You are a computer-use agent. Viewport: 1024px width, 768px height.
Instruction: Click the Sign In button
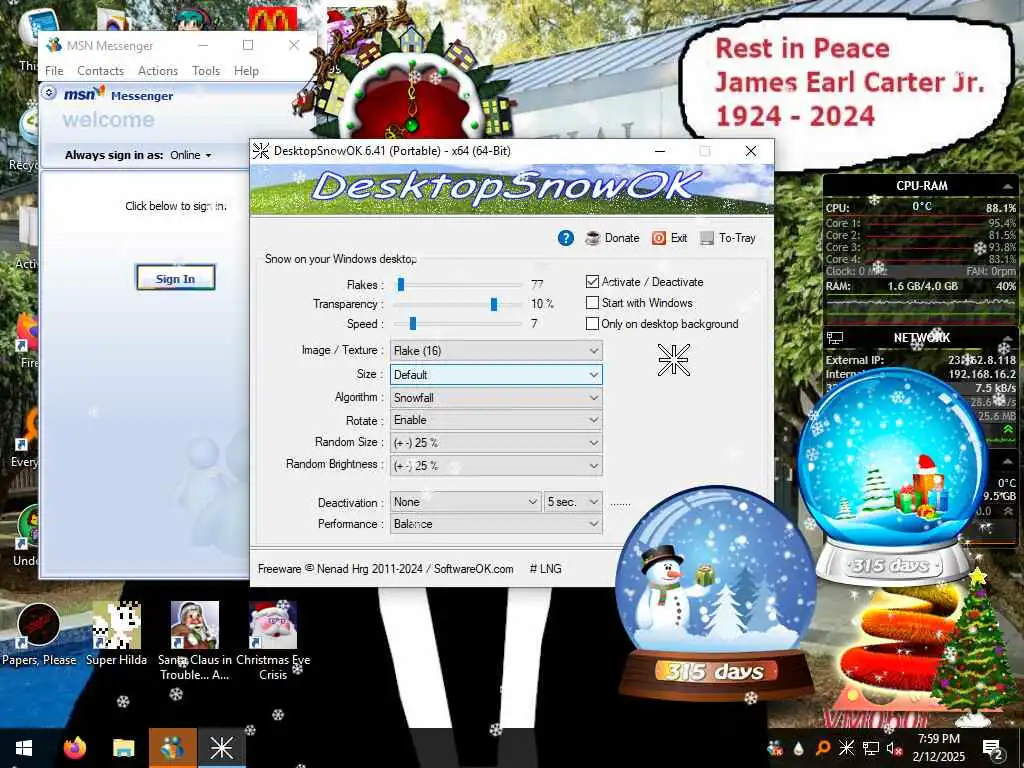(175, 278)
